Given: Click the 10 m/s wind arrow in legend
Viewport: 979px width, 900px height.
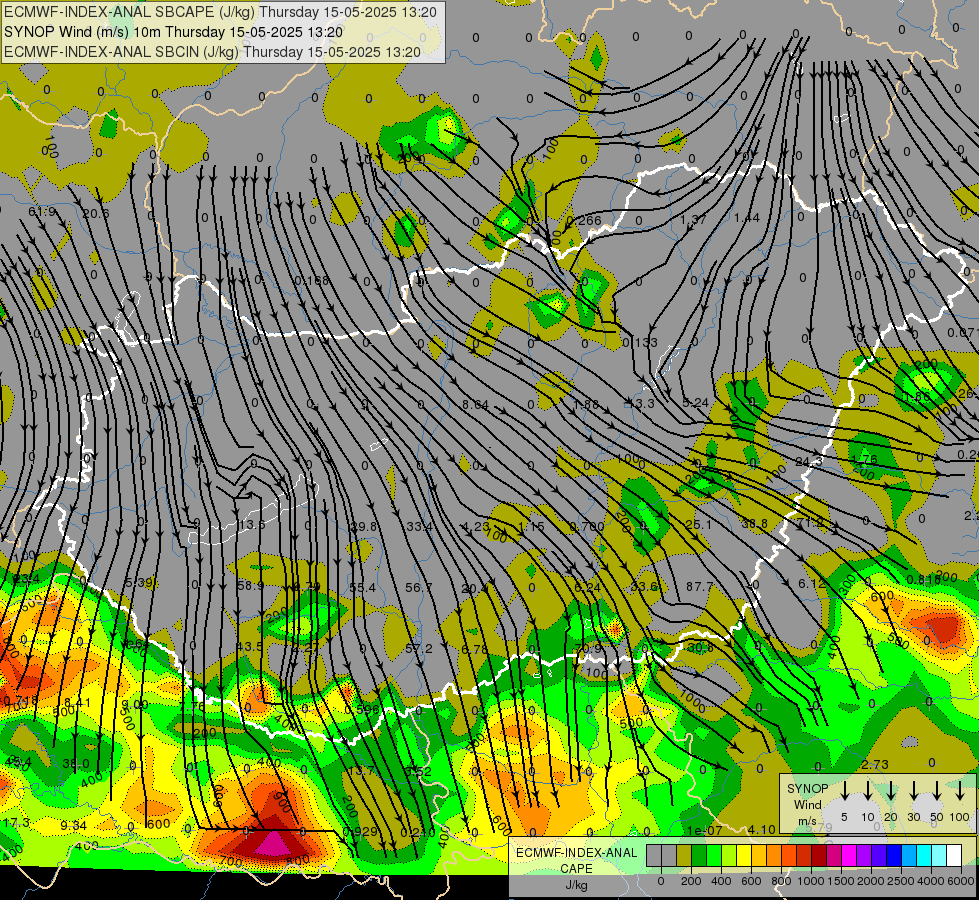Looking at the screenshot, I should click(x=867, y=792).
